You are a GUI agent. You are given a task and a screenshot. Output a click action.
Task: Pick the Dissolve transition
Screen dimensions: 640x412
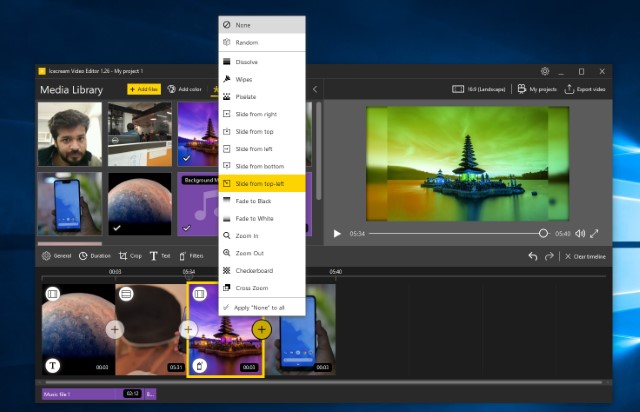[262, 62]
